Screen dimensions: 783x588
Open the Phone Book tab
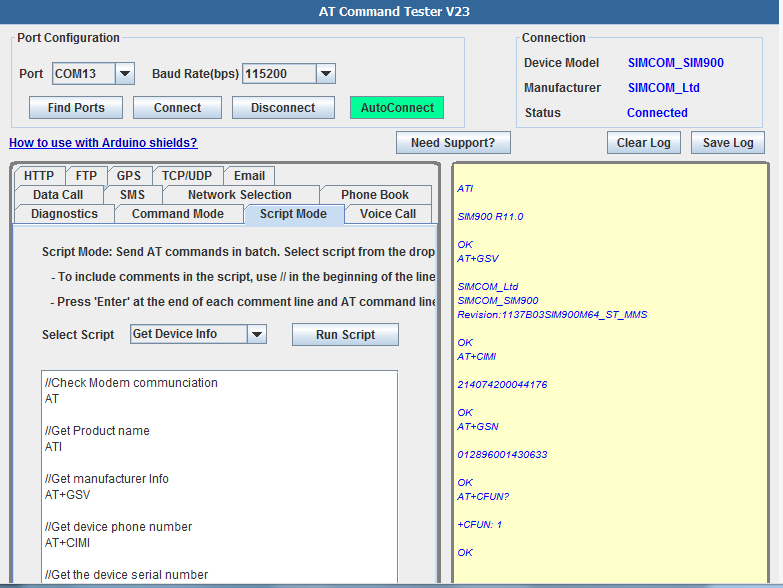[375, 195]
